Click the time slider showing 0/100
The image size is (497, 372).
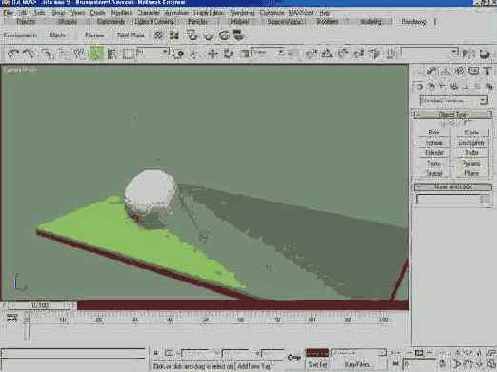click(40, 305)
